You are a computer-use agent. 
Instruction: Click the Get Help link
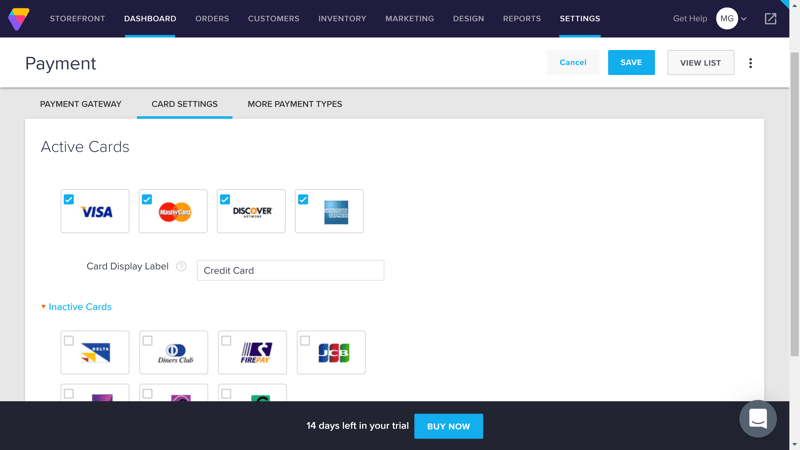pyautogui.click(x=690, y=19)
